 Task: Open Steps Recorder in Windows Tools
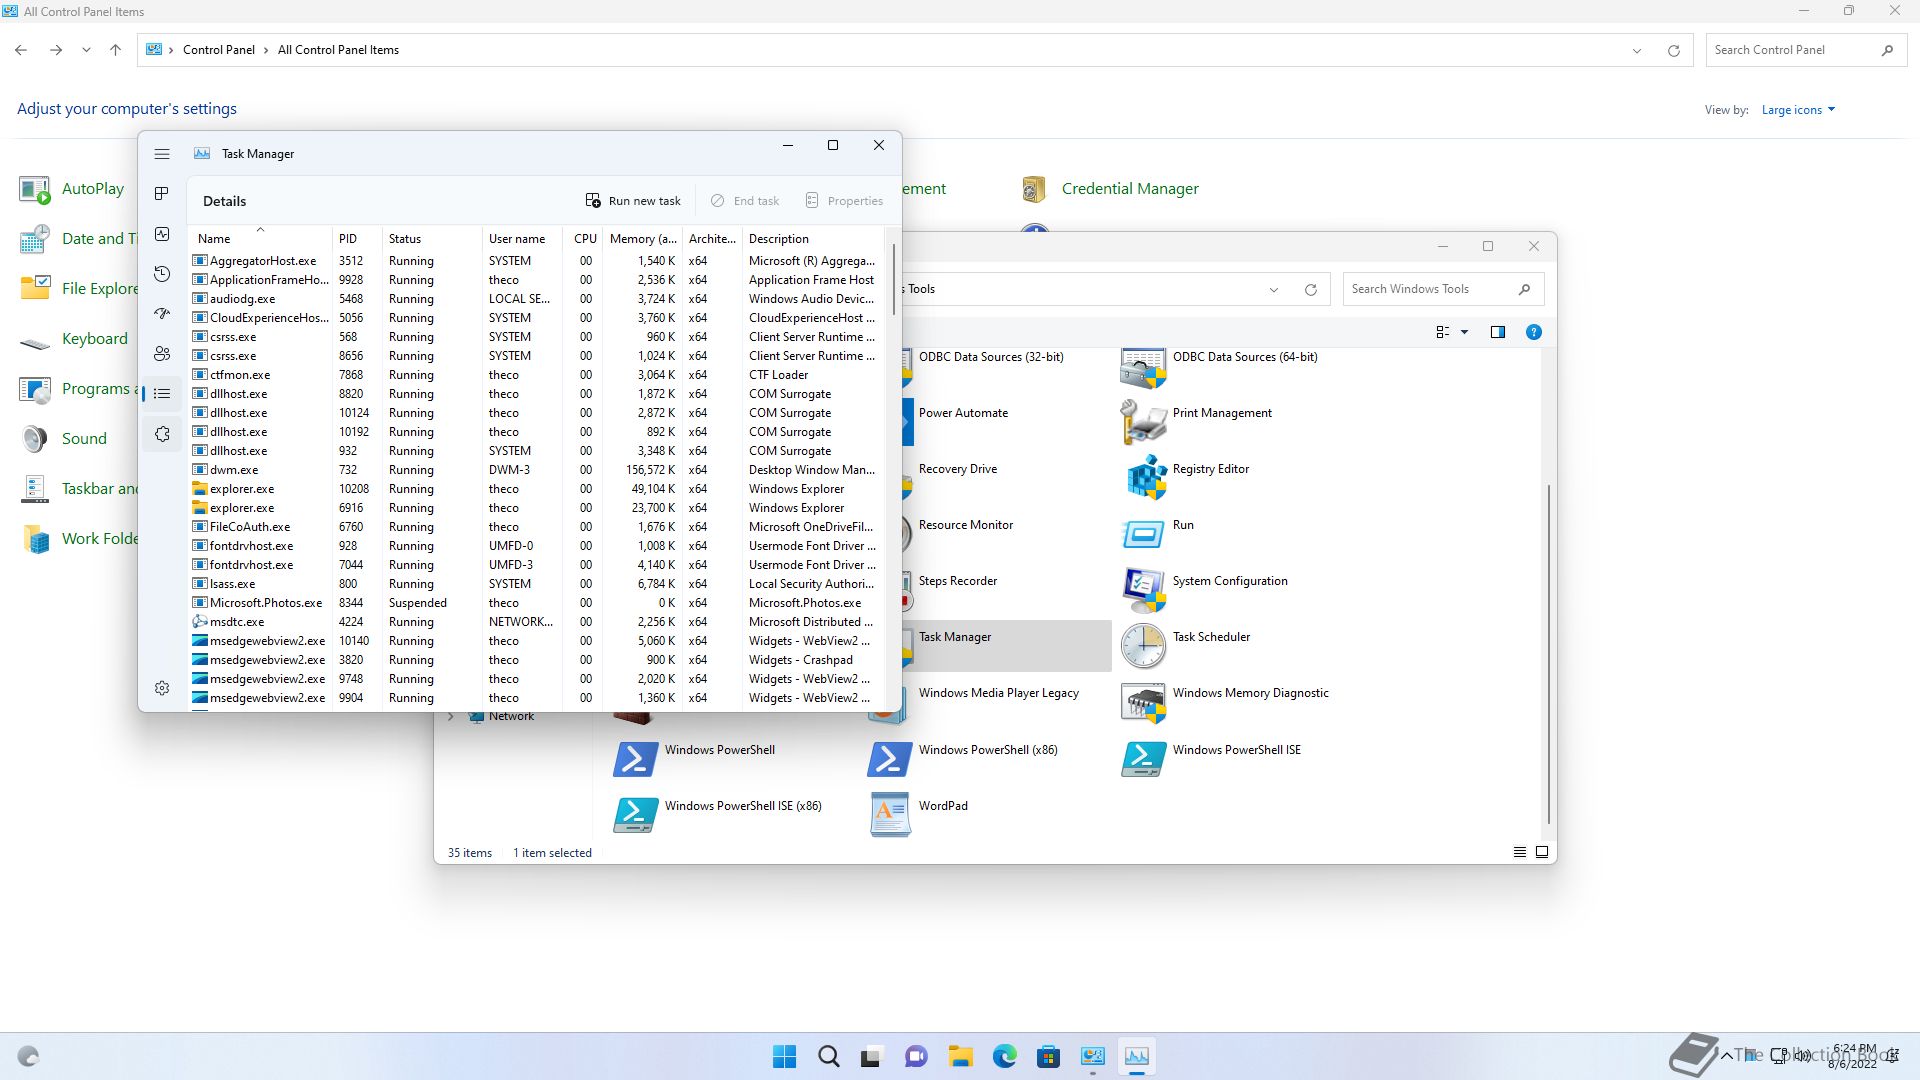(950, 589)
